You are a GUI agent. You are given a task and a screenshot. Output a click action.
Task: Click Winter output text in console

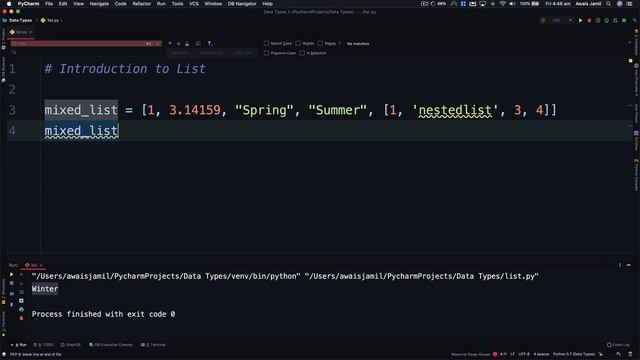[x=45, y=289]
